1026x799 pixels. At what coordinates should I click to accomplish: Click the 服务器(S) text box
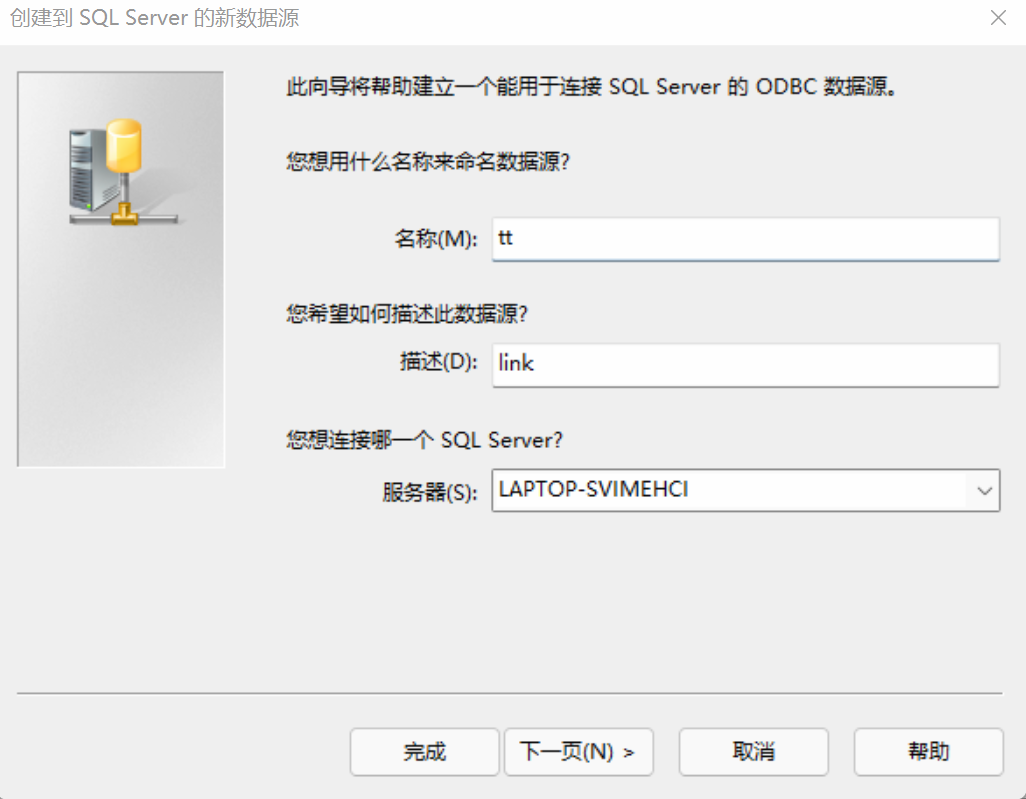(x=700, y=490)
